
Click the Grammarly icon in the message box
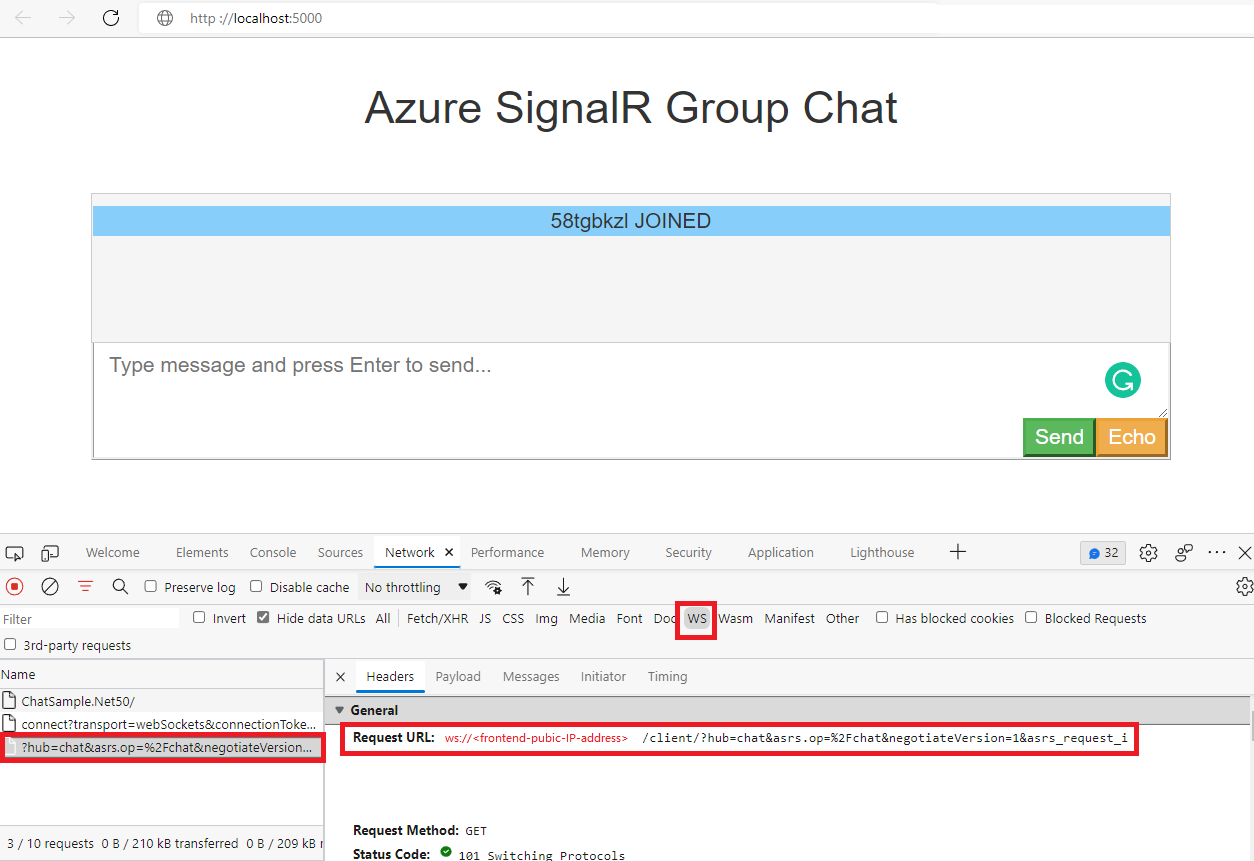point(1122,380)
